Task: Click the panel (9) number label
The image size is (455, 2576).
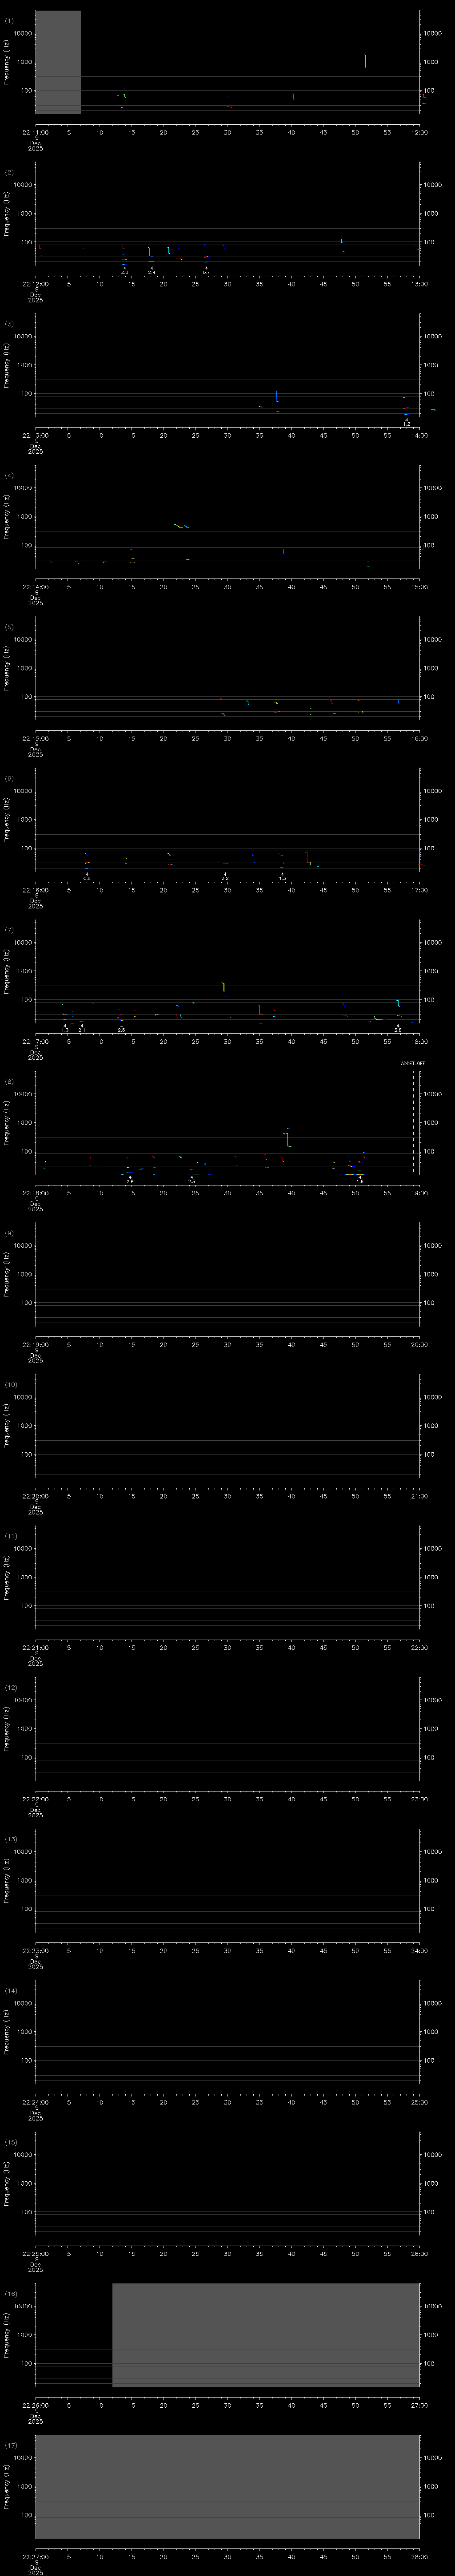Action: coord(9,1233)
